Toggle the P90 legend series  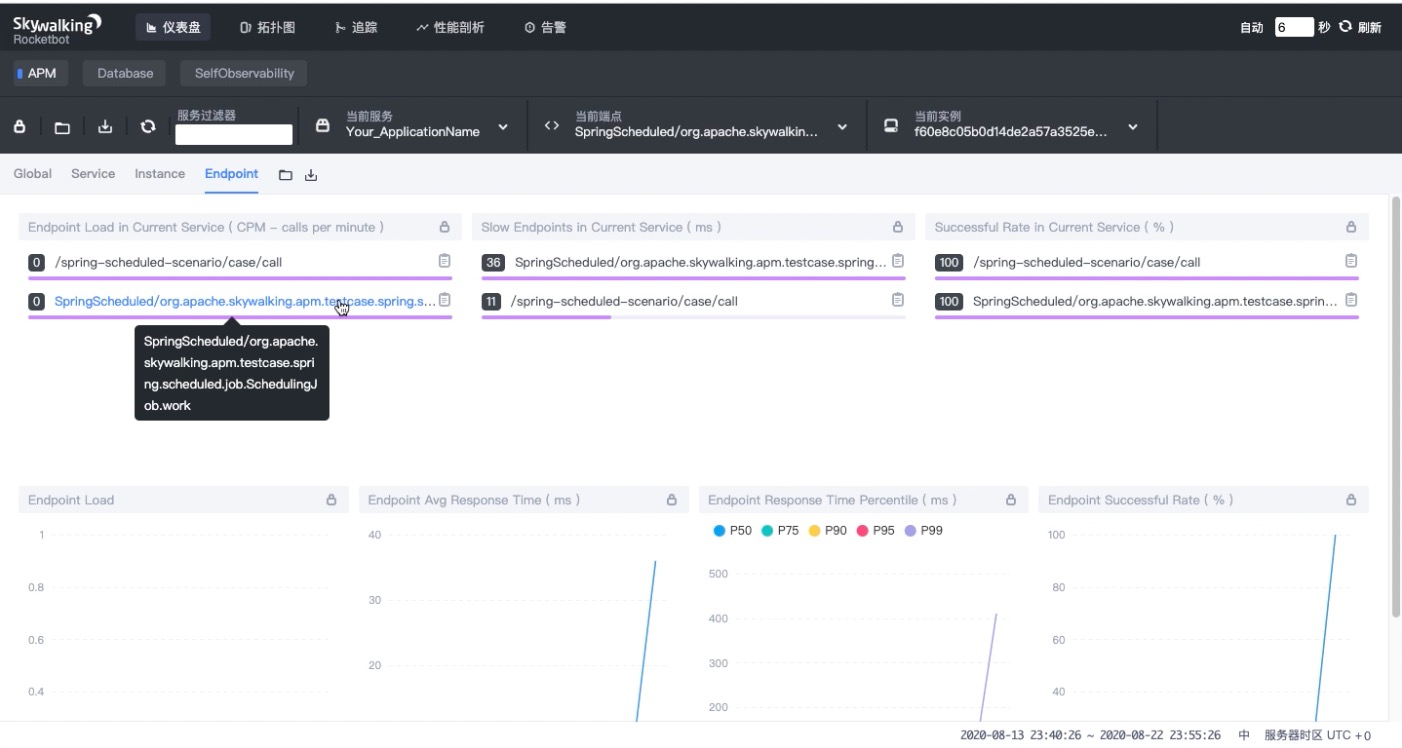(828, 531)
